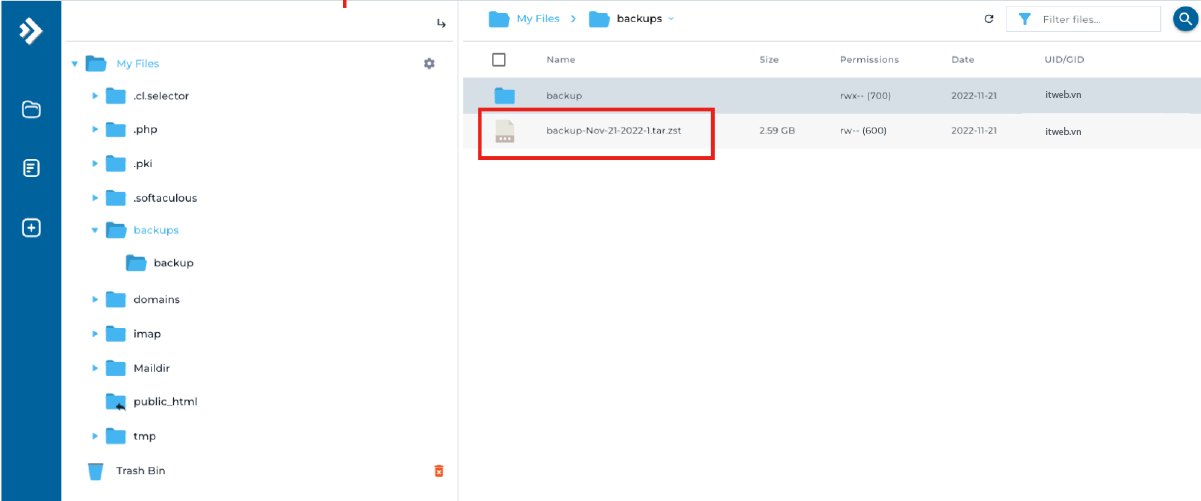Image resolution: width=1201 pixels, height=501 pixels.
Task: Select the public_html folder in tree
Action: [x=165, y=402]
